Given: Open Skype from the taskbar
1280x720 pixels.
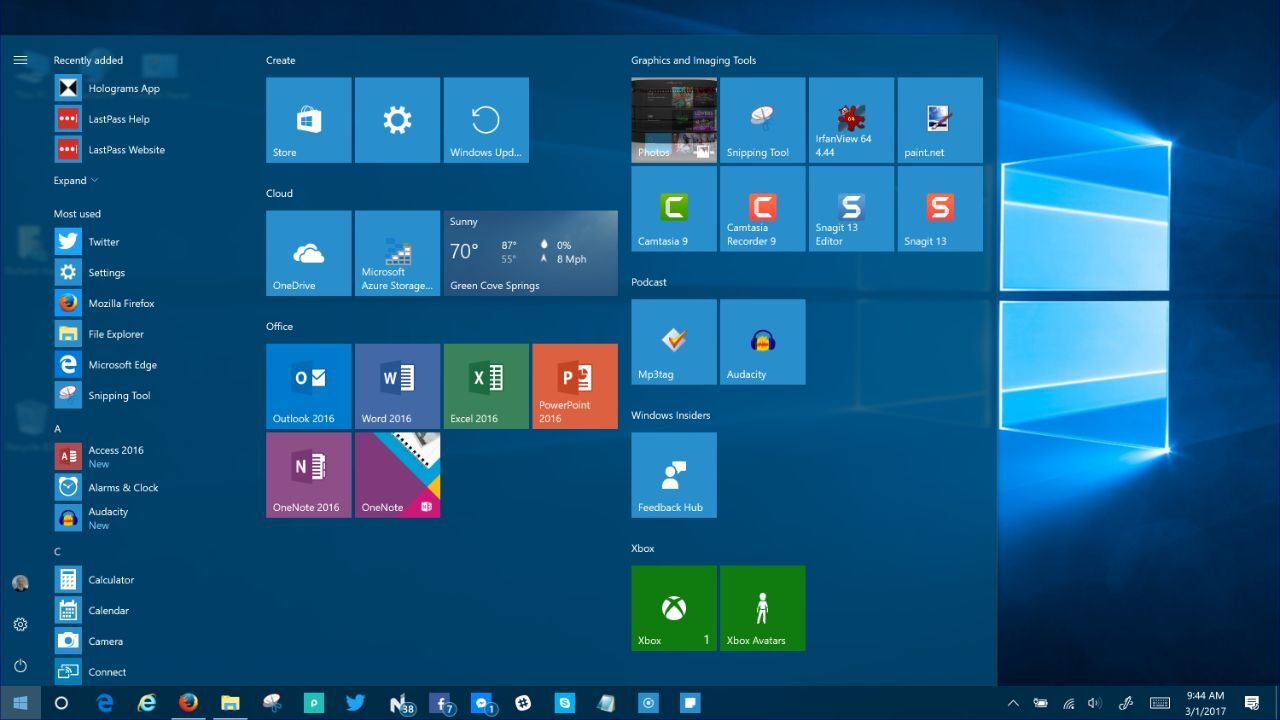Looking at the screenshot, I should 565,703.
